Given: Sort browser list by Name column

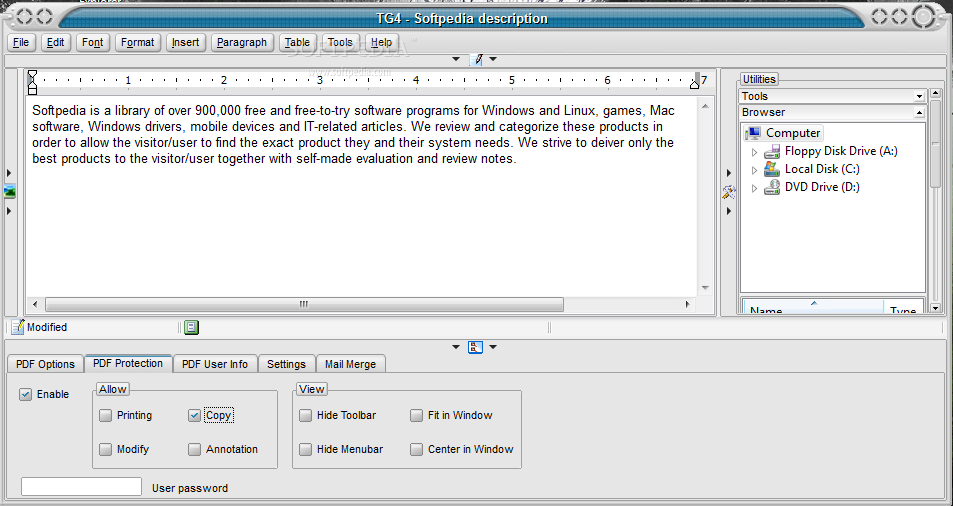Looking at the screenshot, I should (x=812, y=307).
